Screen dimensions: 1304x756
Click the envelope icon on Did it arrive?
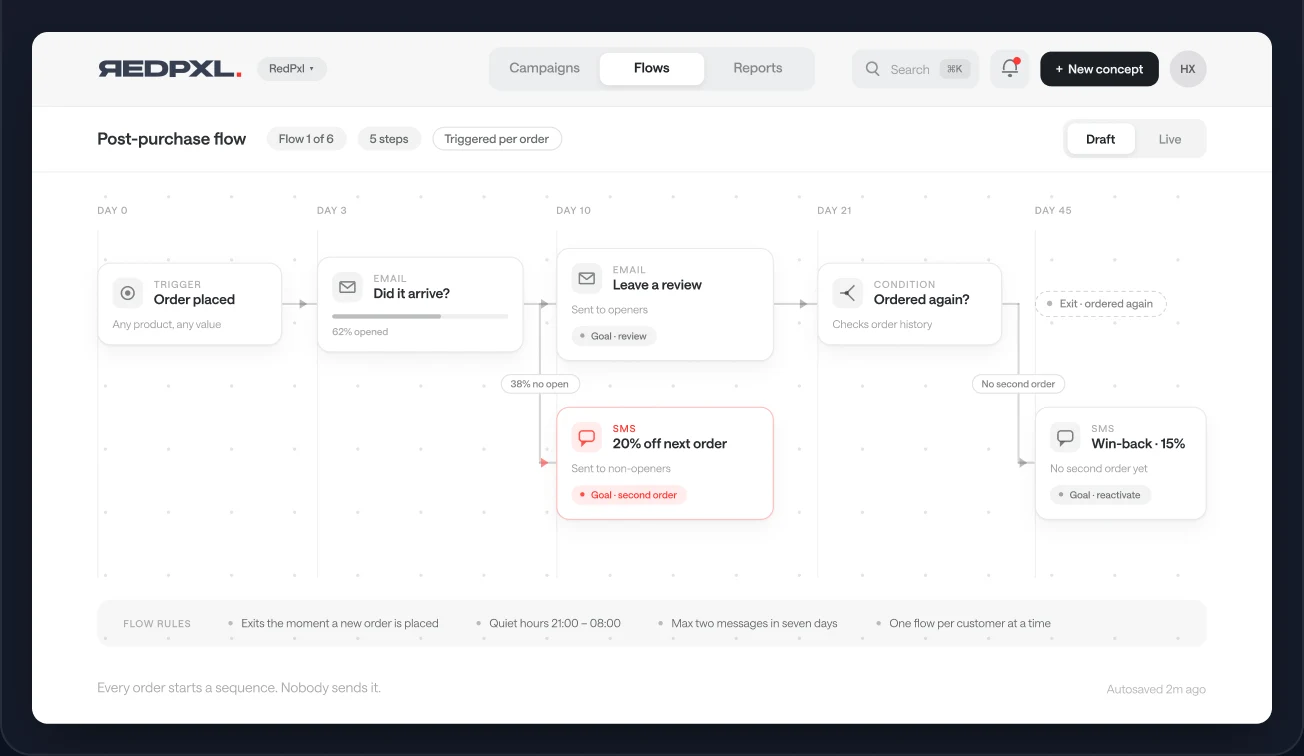tap(347, 287)
